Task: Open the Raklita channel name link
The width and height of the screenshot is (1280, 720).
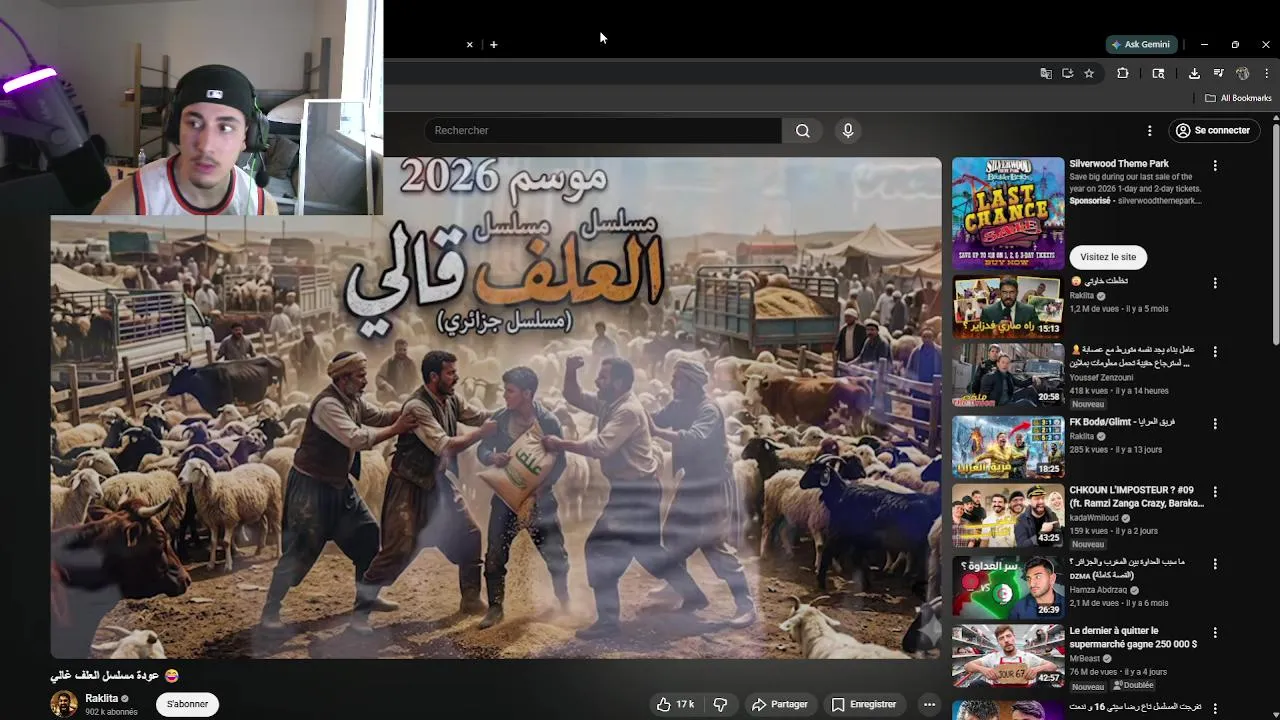Action: tap(102, 698)
